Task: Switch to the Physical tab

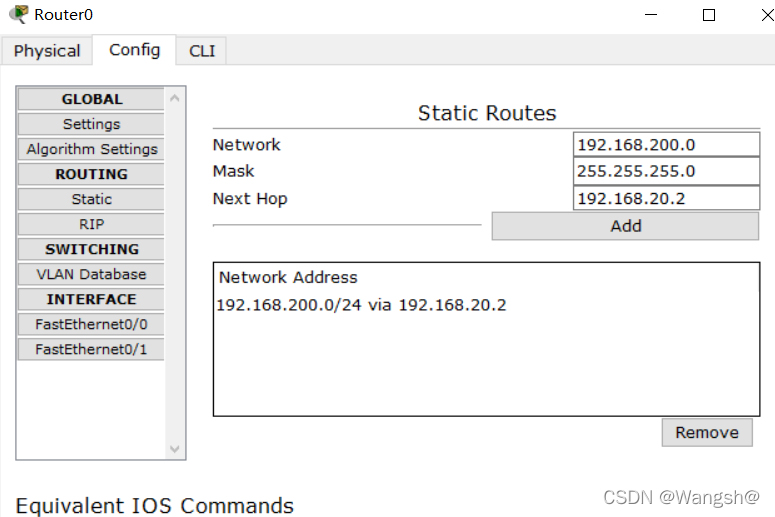Action: point(47,51)
